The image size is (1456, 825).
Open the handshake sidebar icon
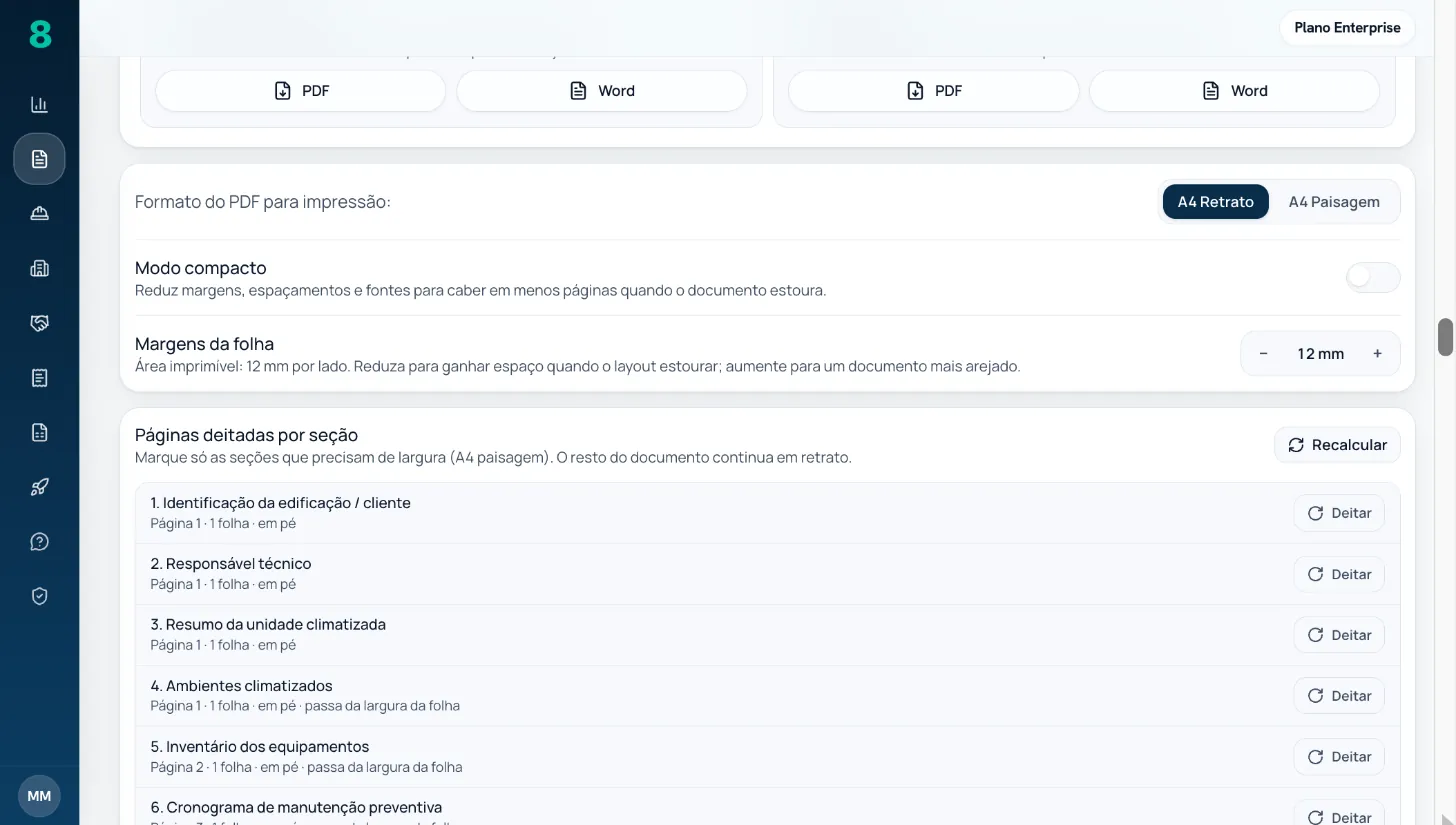click(39, 323)
